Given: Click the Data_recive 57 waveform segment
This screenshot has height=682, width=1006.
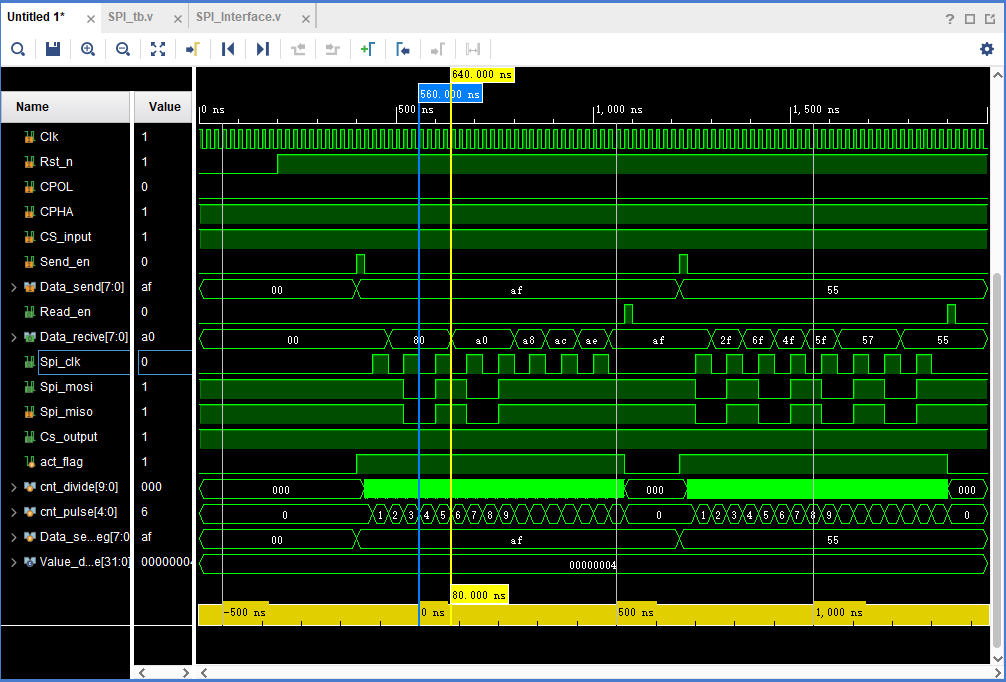Looking at the screenshot, I should [x=867, y=340].
